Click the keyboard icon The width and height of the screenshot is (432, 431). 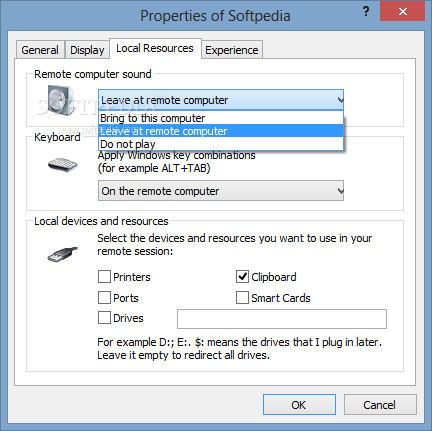click(x=62, y=164)
